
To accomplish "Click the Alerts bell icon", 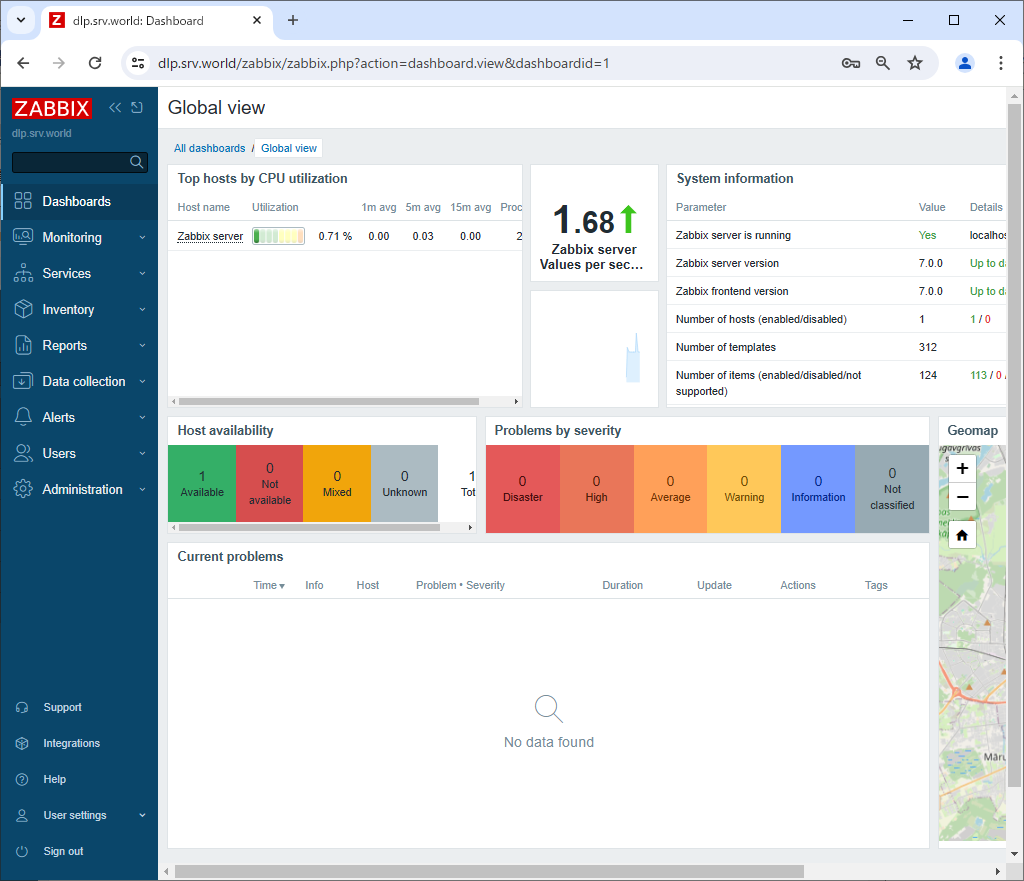I will tap(23, 417).
